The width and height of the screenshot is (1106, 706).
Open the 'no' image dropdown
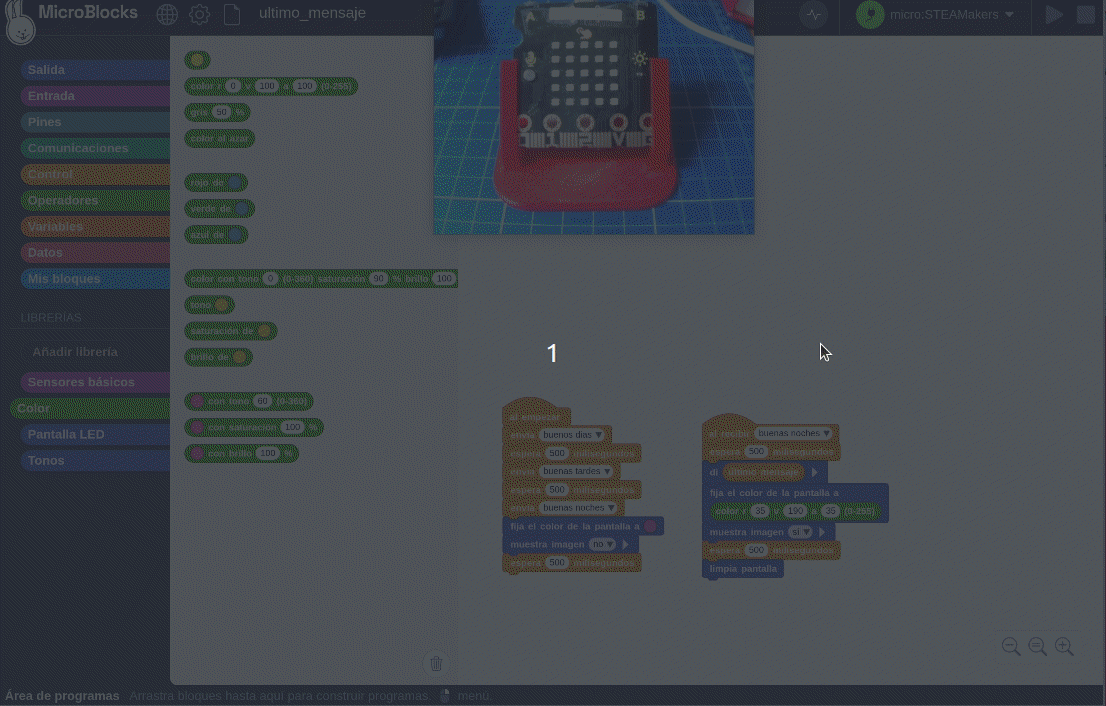coord(603,544)
